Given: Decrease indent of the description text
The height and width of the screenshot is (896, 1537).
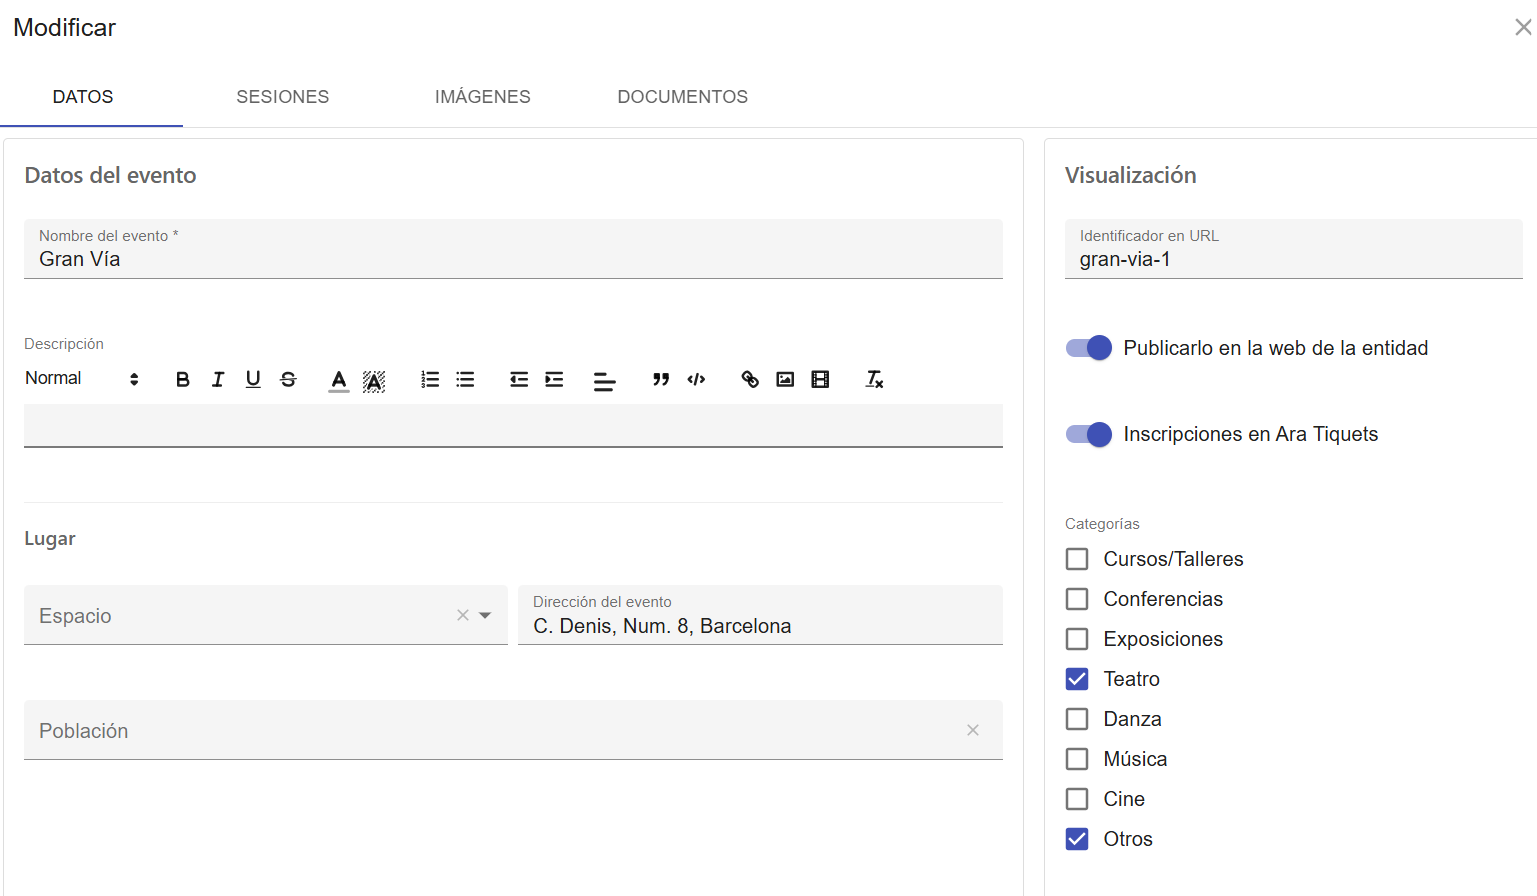Looking at the screenshot, I should click(x=519, y=379).
